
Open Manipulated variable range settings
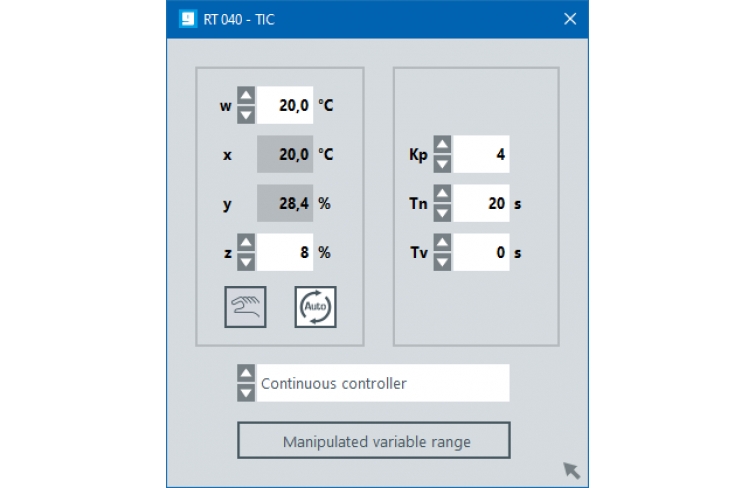pyautogui.click(x=374, y=441)
